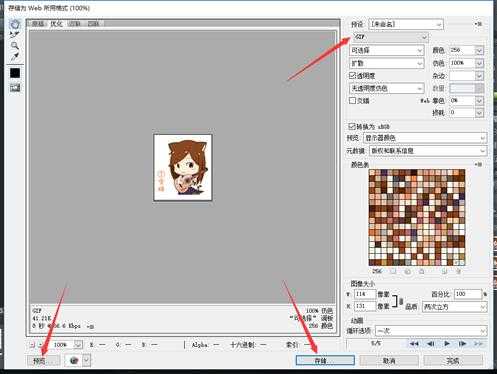Toggle the 透明度 transparency checkbox
Viewport: 497px width, 374px height.
[352, 75]
